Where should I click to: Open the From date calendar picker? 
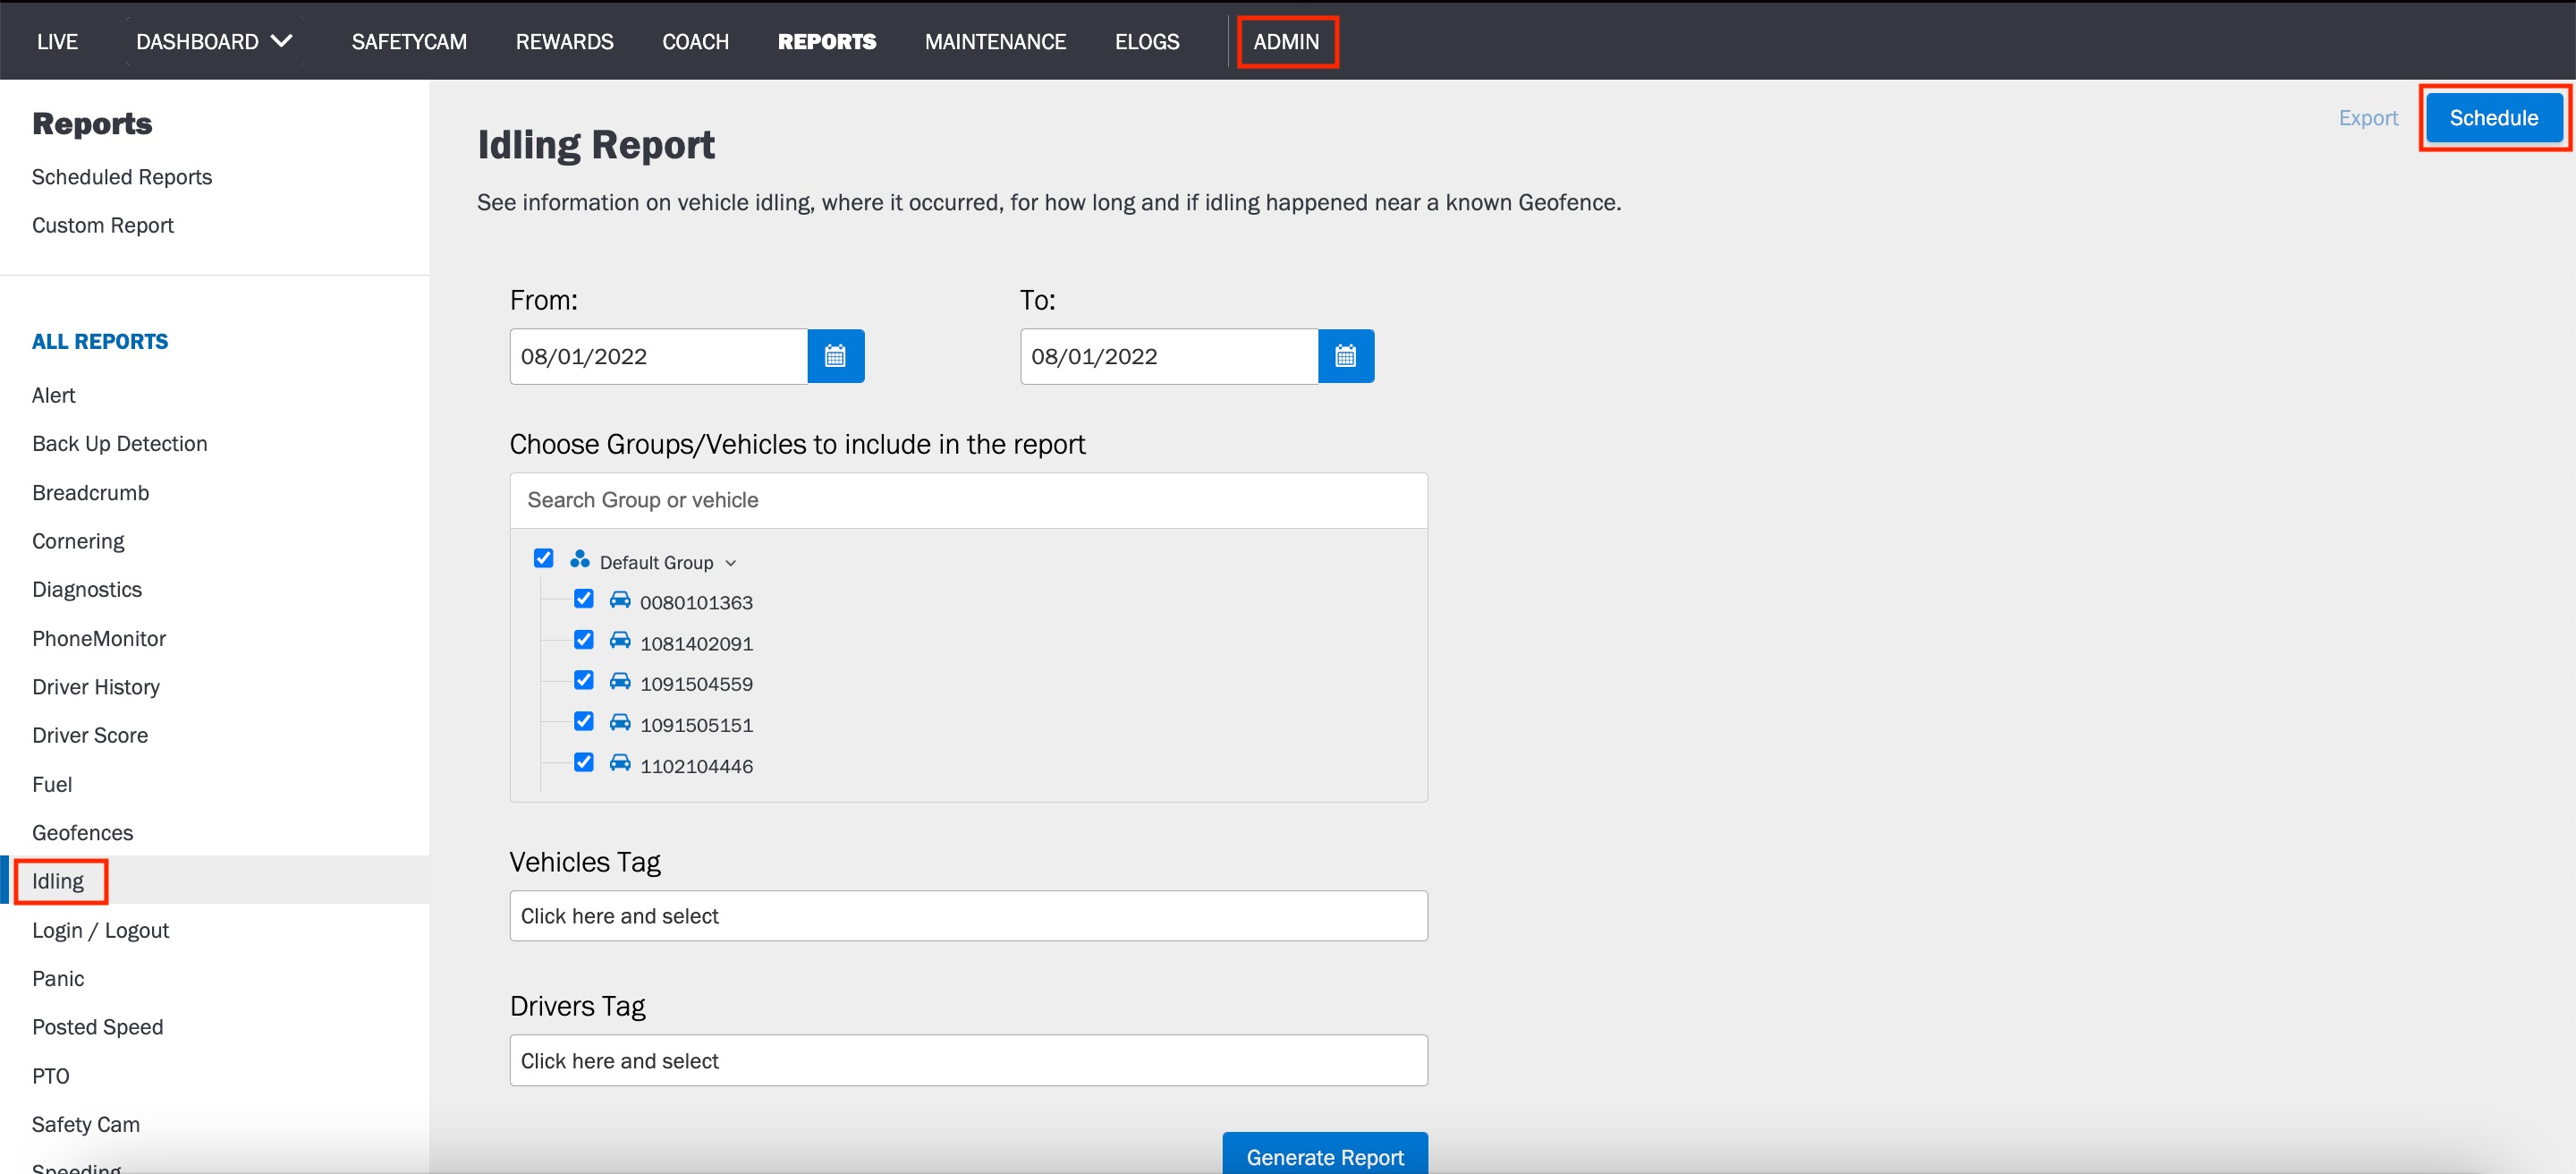click(x=835, y=356)
